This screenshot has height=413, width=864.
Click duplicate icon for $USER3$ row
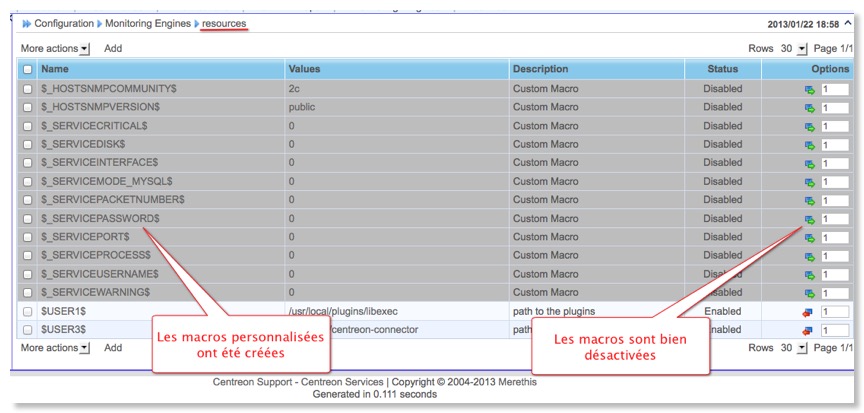click(x=808, y=330)
